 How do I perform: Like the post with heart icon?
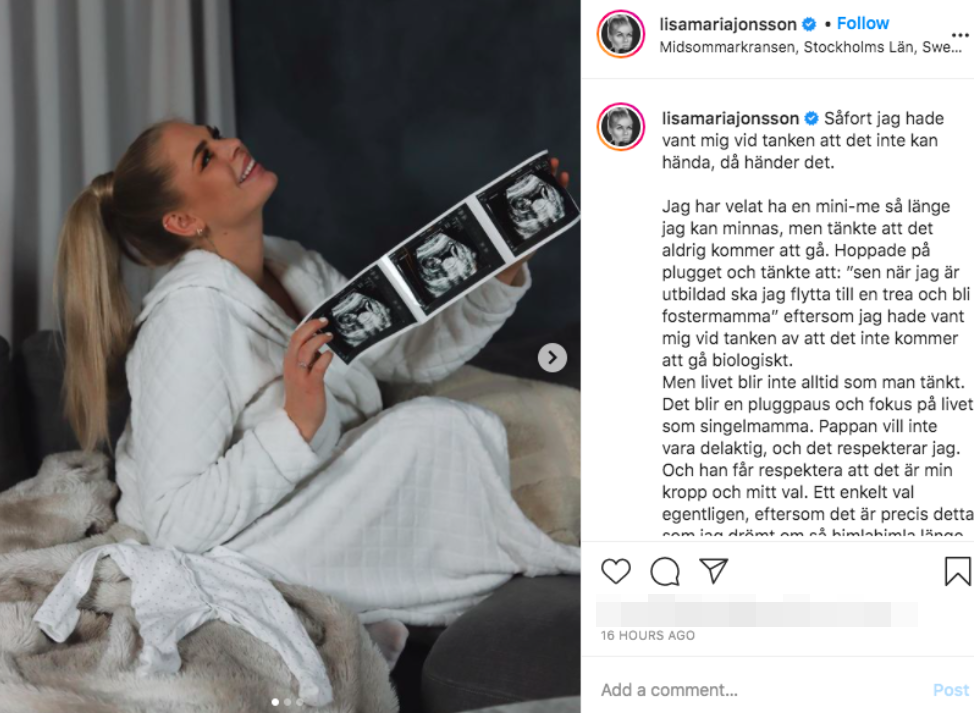(616, 571)
